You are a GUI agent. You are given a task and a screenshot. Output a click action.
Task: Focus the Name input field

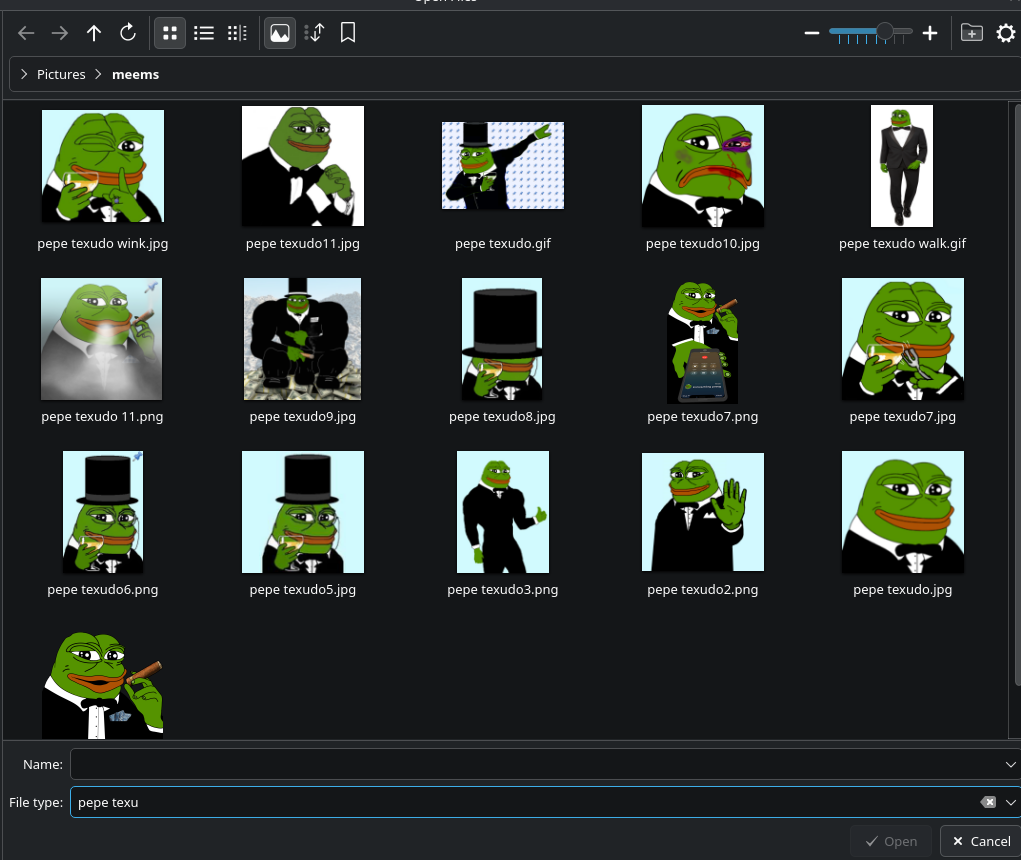click(x=536, y=764)
